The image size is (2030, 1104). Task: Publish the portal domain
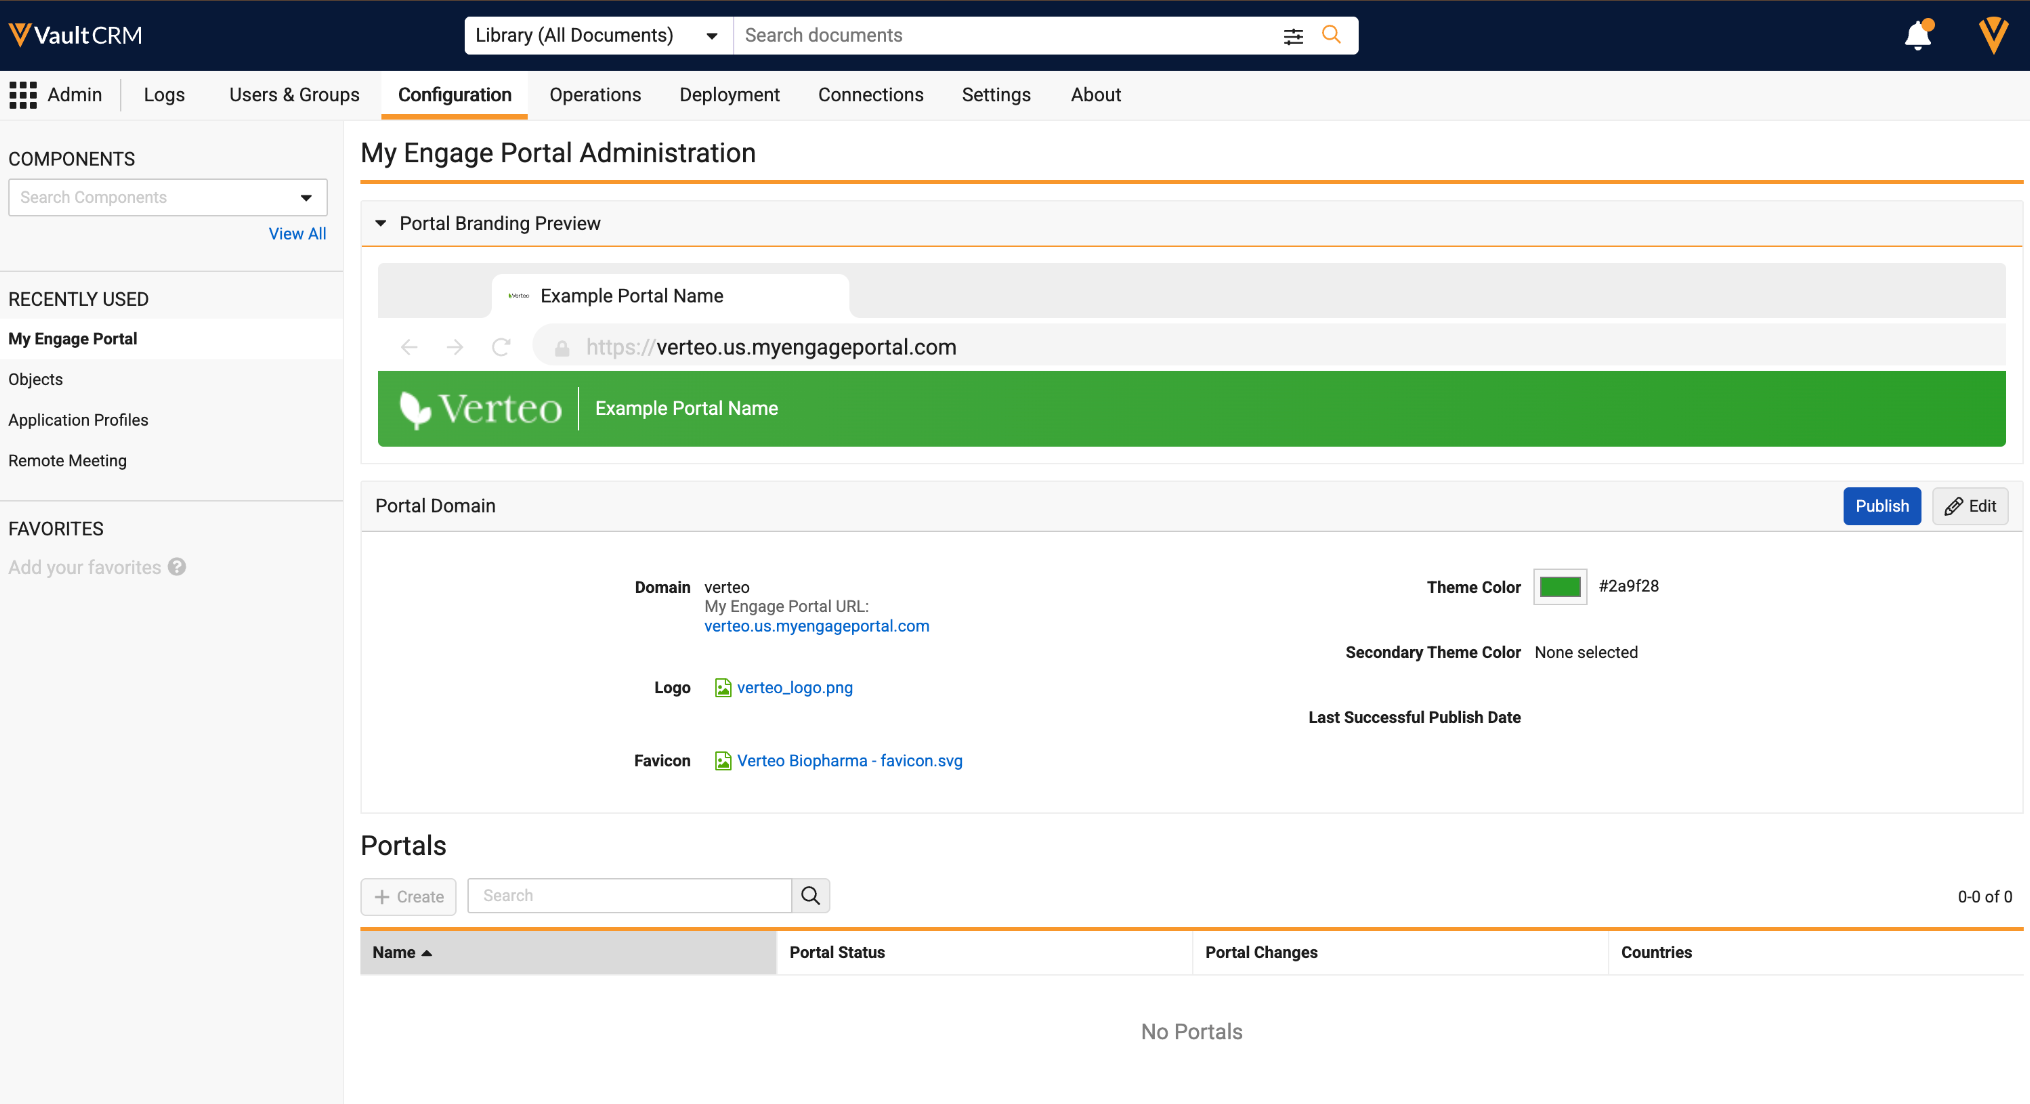click(x=1882, y=506)
